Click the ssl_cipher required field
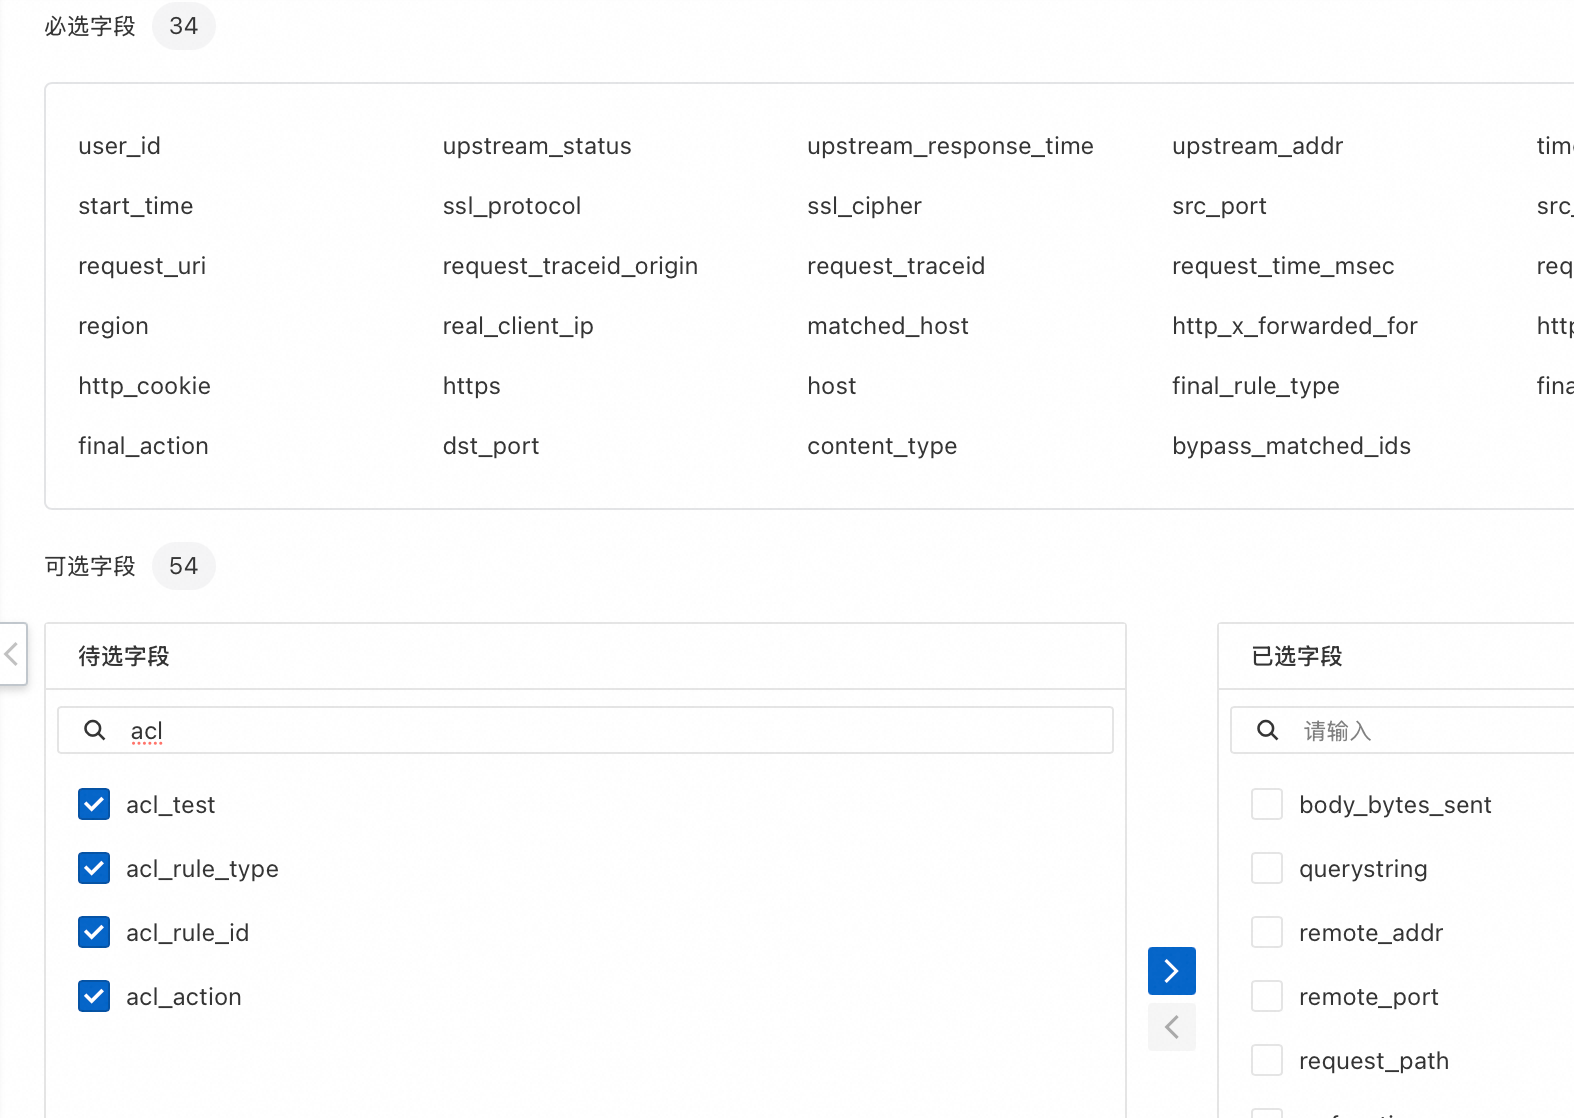This screenshot has height=1118, width=1574. (864, 206)
